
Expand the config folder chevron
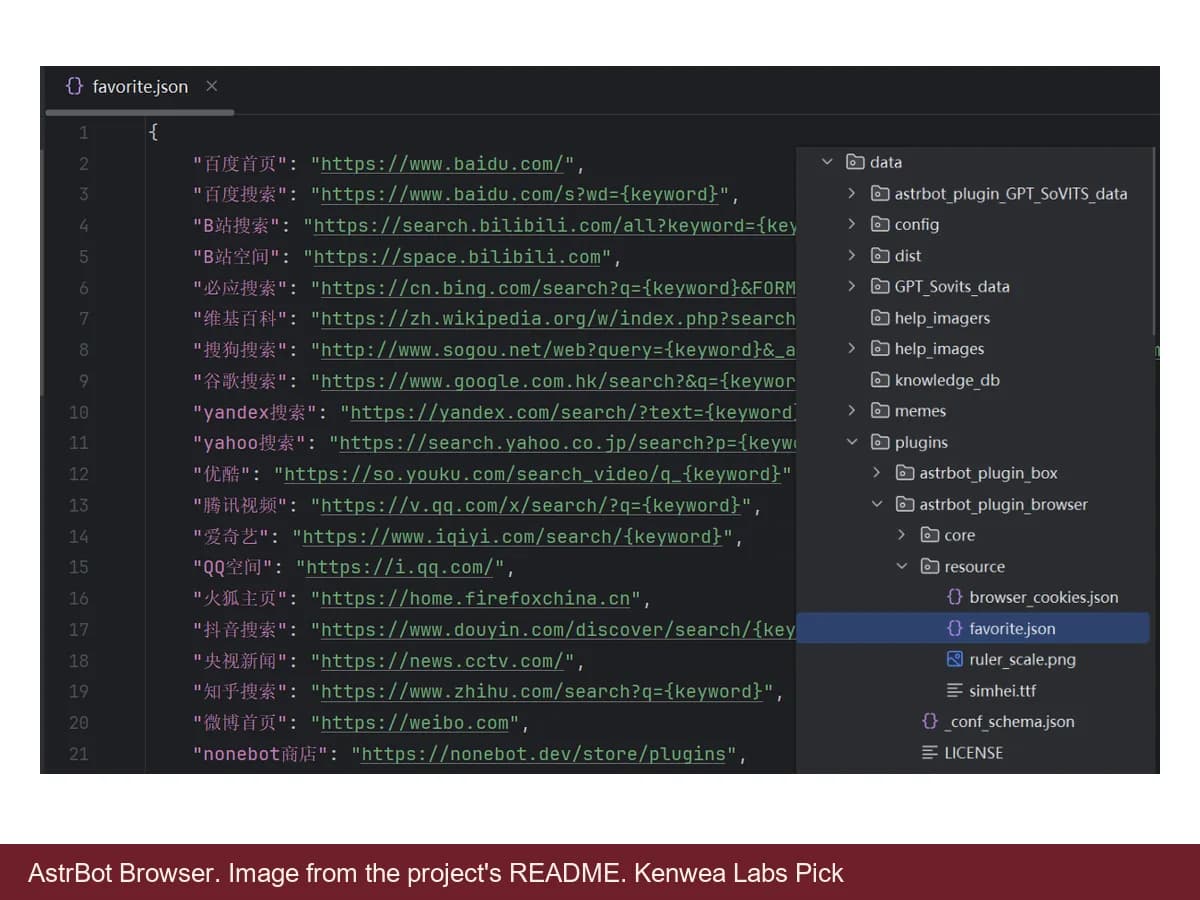[851, 224]
